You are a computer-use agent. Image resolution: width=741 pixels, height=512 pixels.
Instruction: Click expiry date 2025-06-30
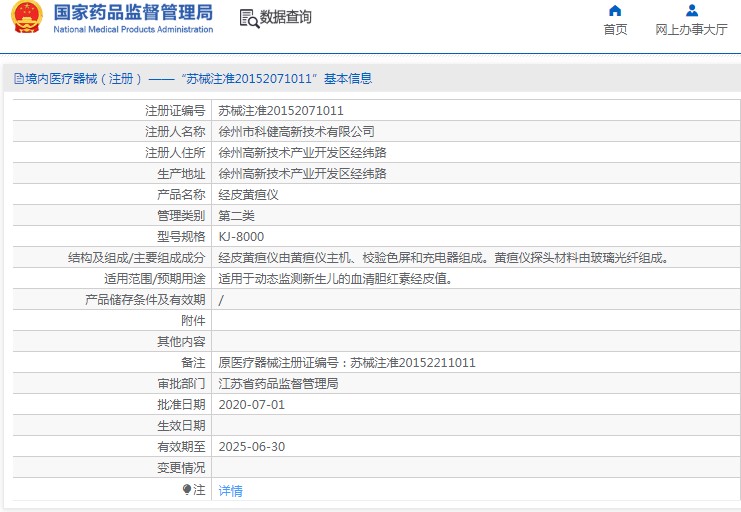[x=252, y=447]
